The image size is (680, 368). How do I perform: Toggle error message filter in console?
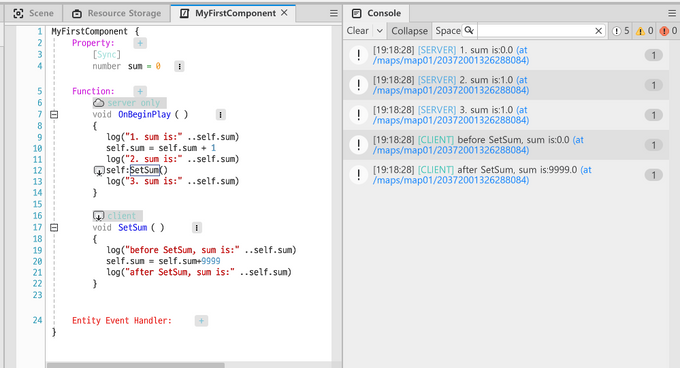pos(668,31)
